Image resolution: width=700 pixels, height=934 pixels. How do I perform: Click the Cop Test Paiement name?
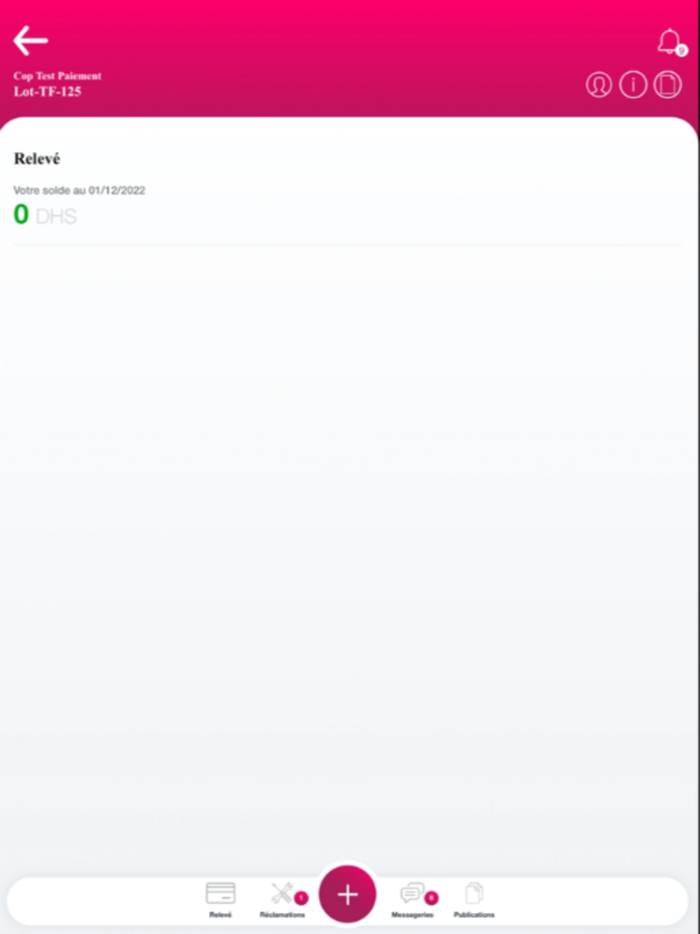click(x=57, y=76)
